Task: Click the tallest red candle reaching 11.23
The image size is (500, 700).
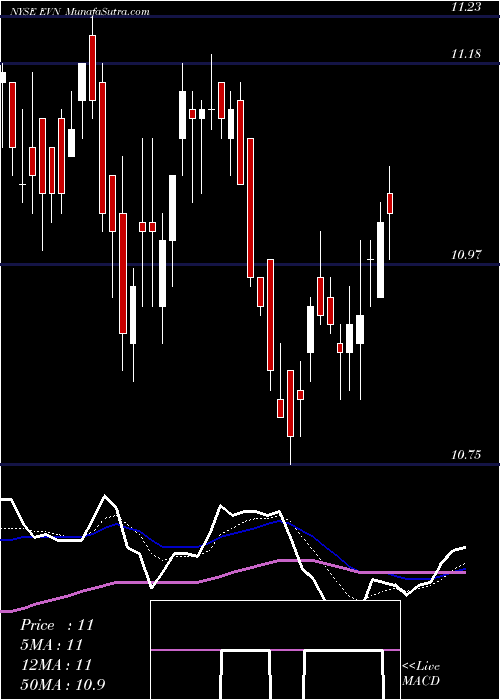Action: (92, 68)
